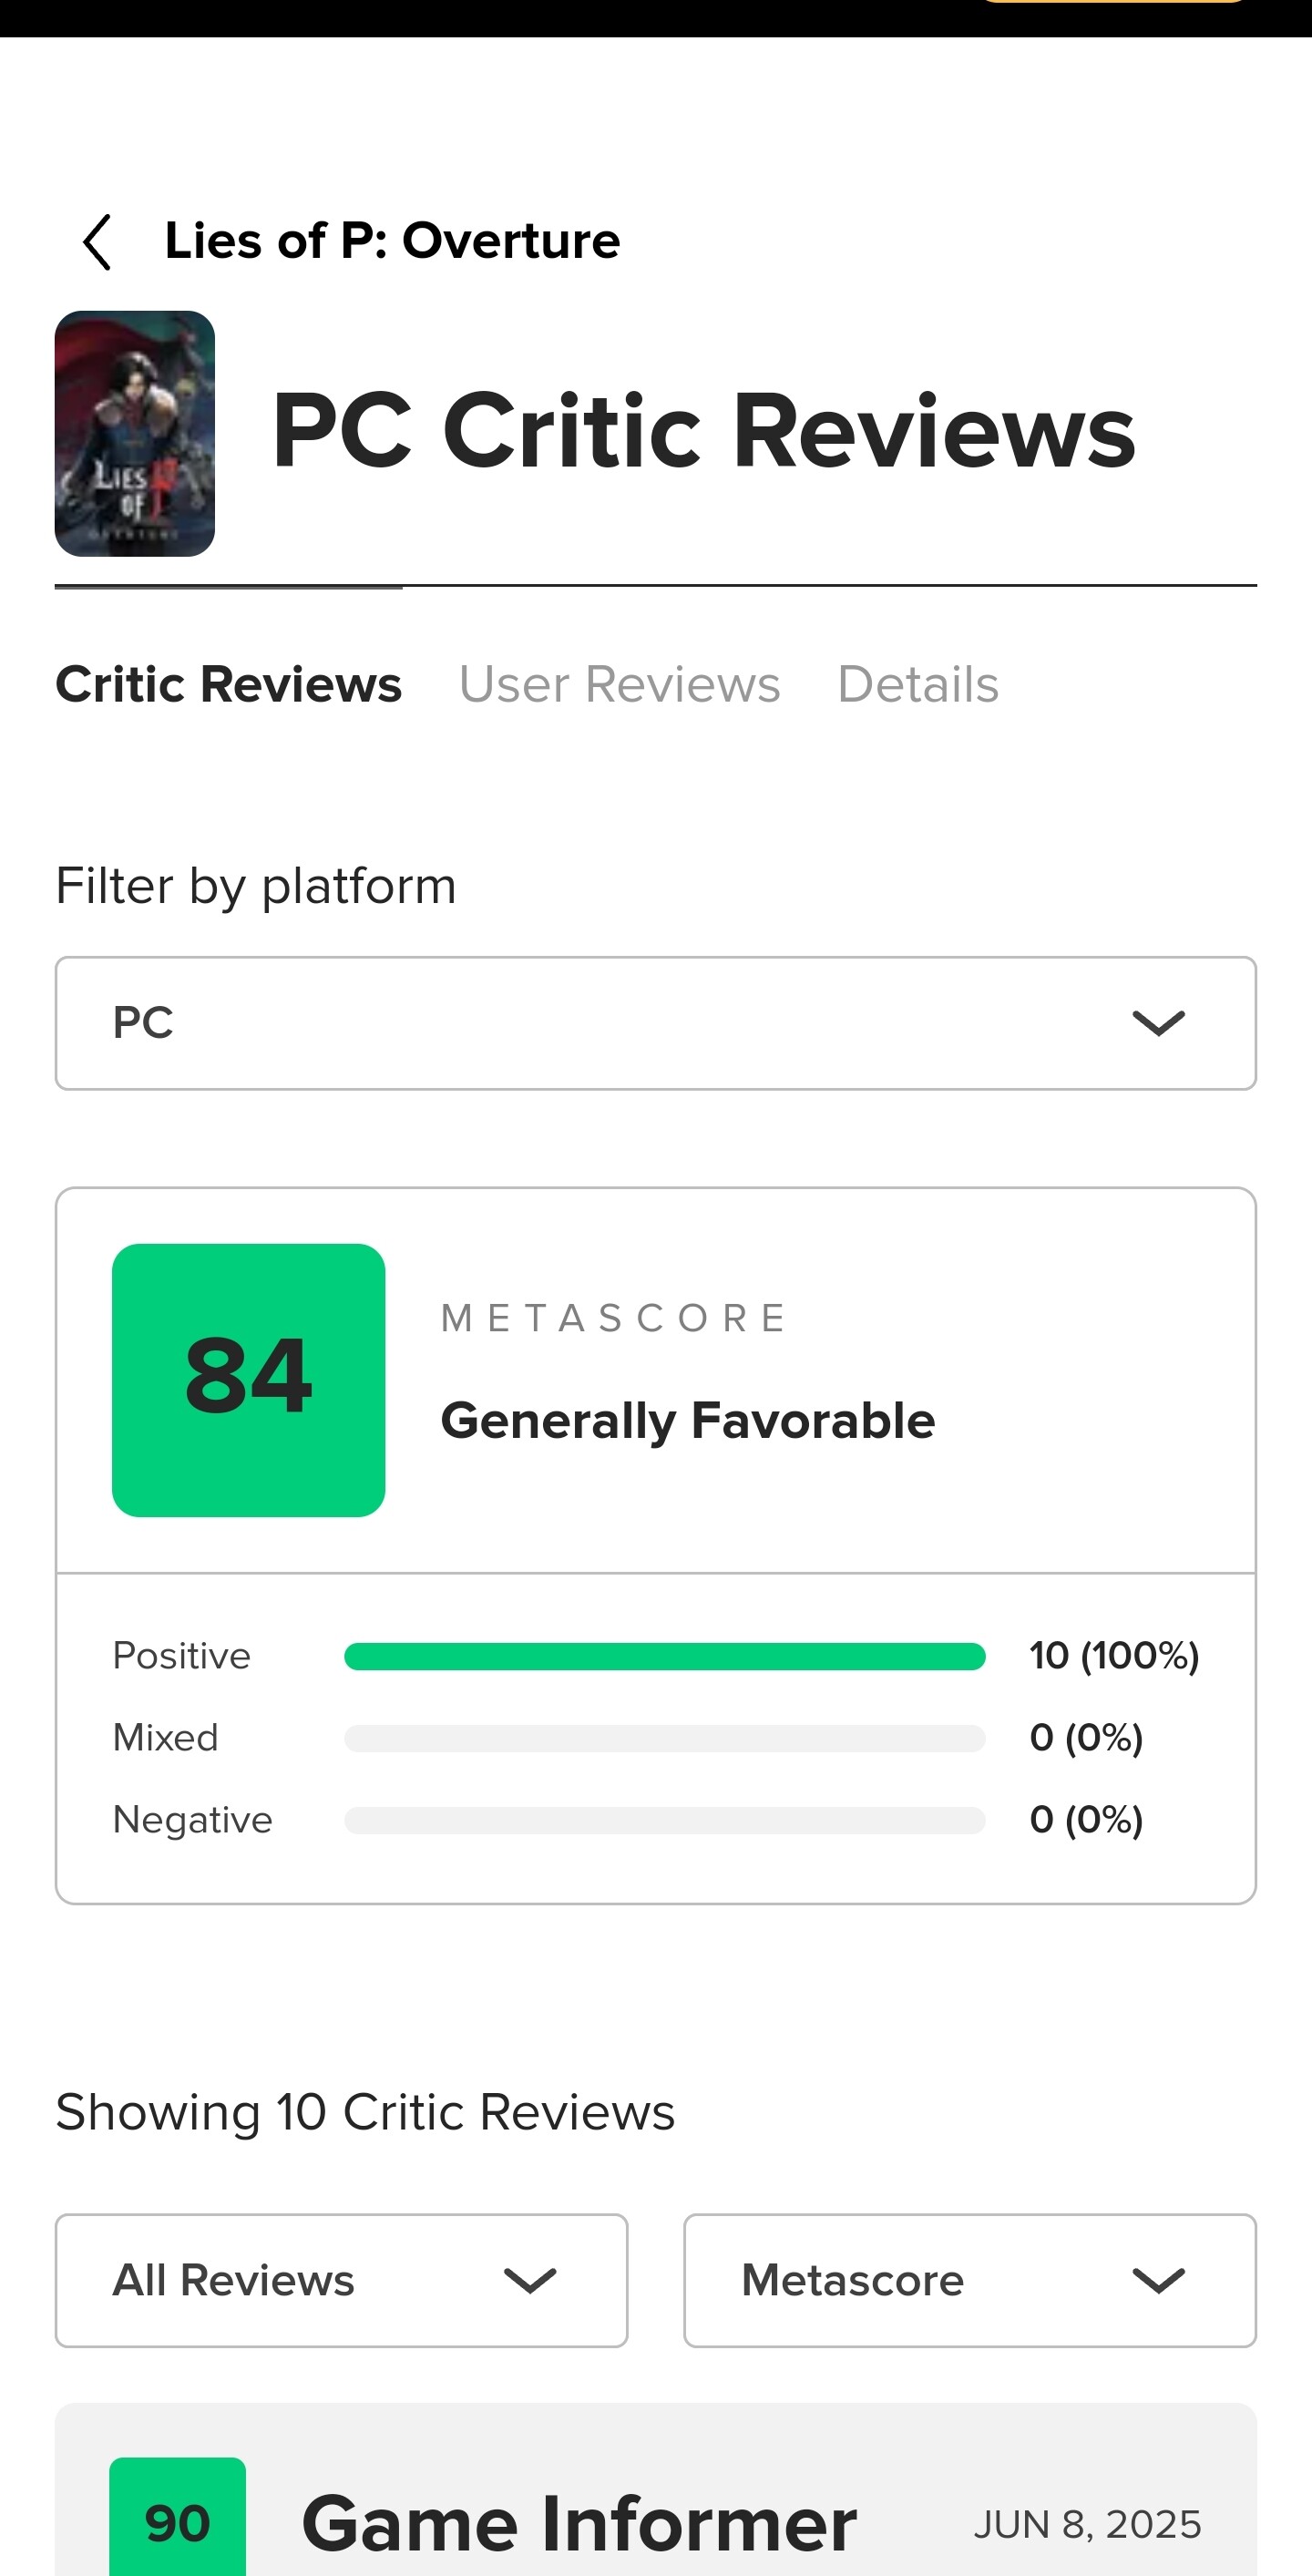Click the Metascore sort chevron arrow
The width and height of the screenshot is (1312, 2576).
[x=1158, y=2281]
